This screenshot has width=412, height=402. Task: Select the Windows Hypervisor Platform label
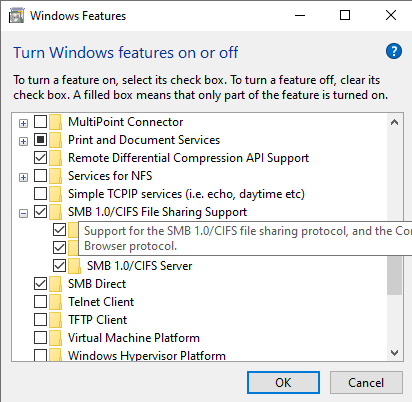coord(147,355)
